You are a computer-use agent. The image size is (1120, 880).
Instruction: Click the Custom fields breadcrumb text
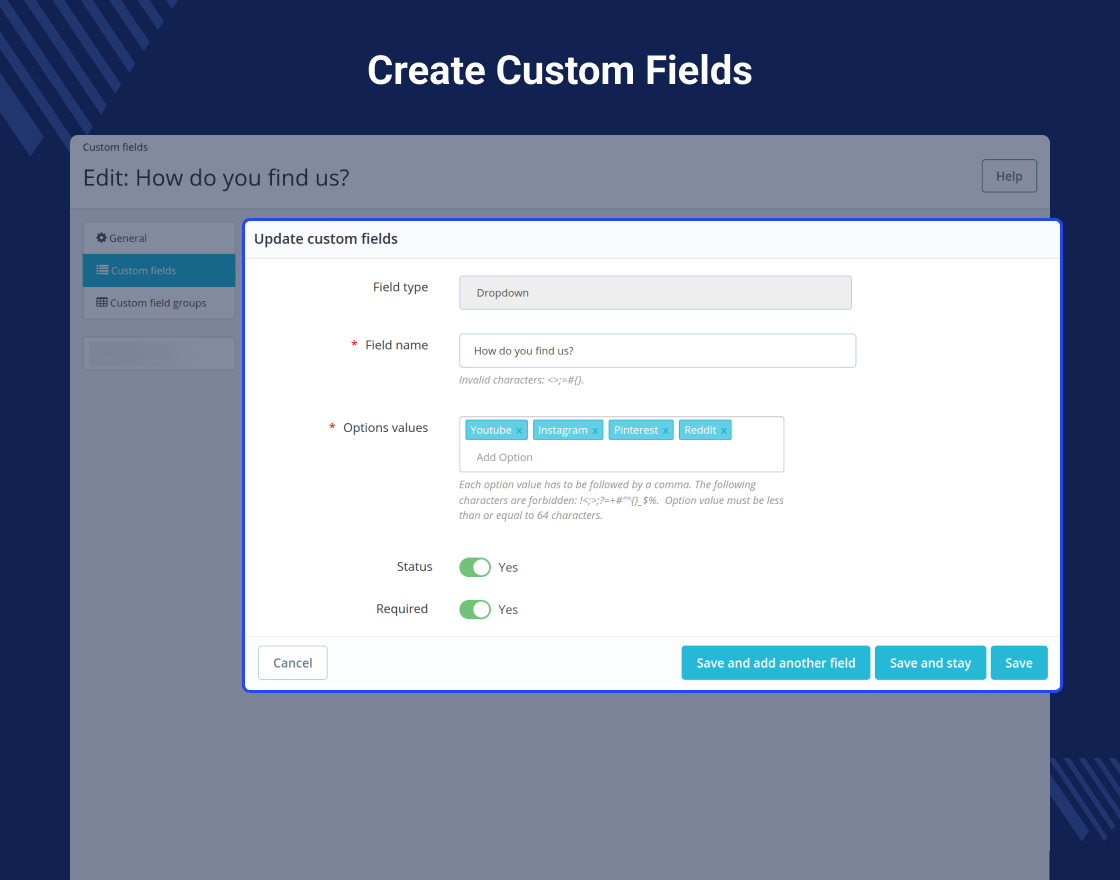click(115, 147)
